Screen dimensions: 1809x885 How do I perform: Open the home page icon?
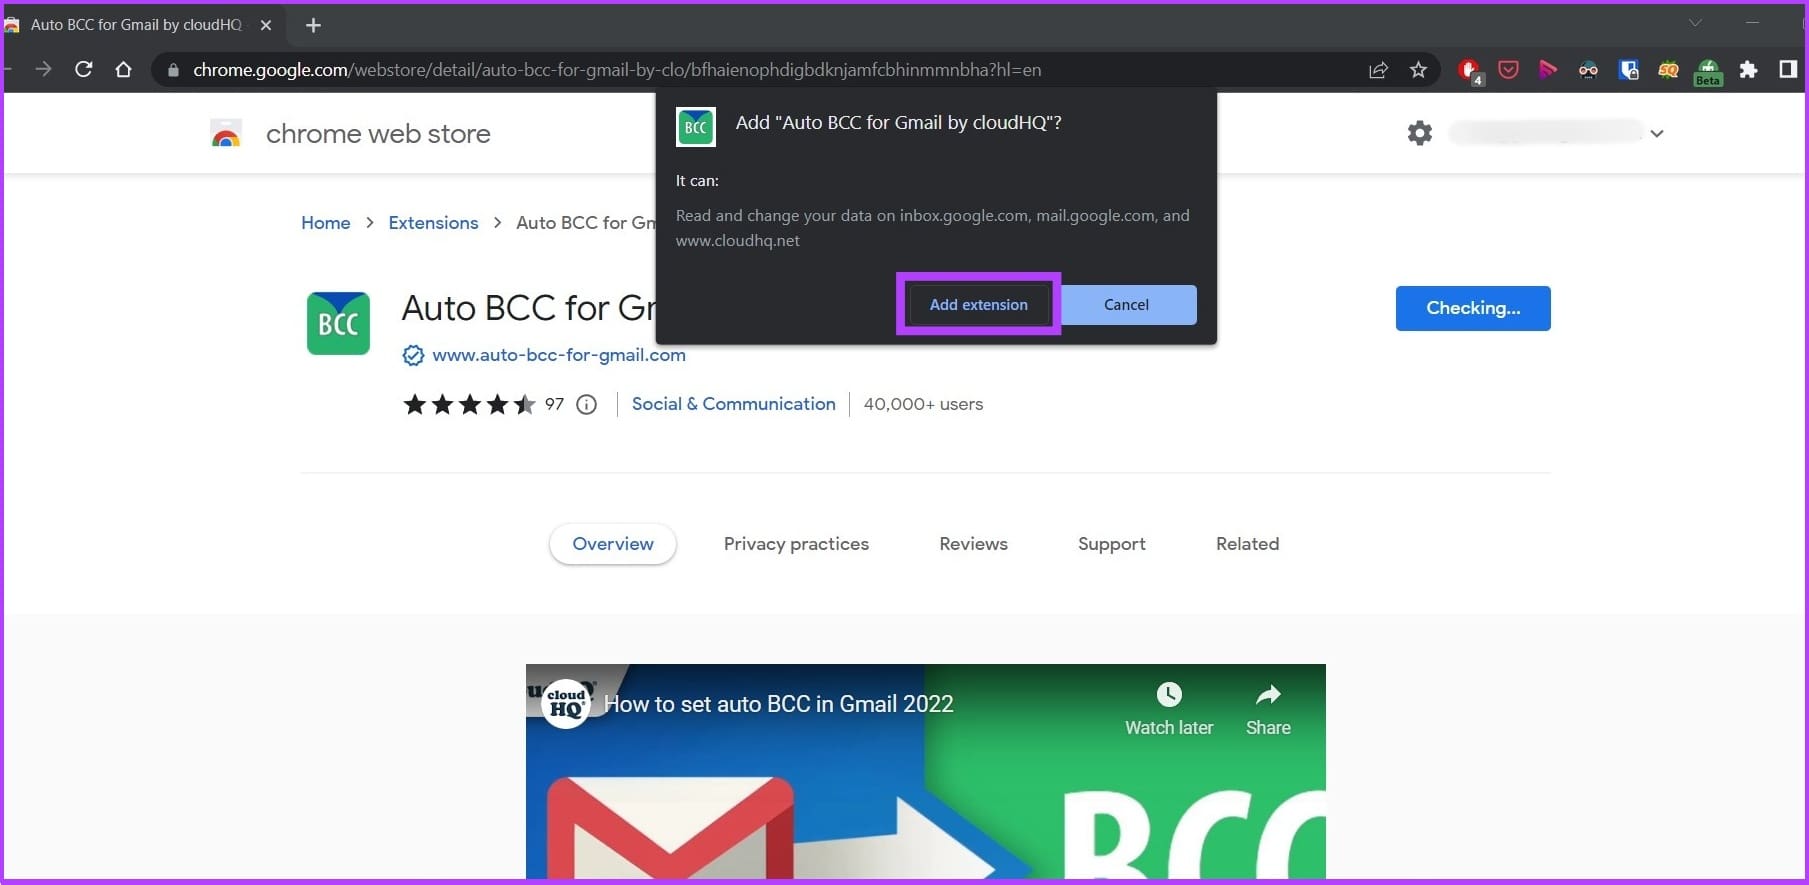123,69
